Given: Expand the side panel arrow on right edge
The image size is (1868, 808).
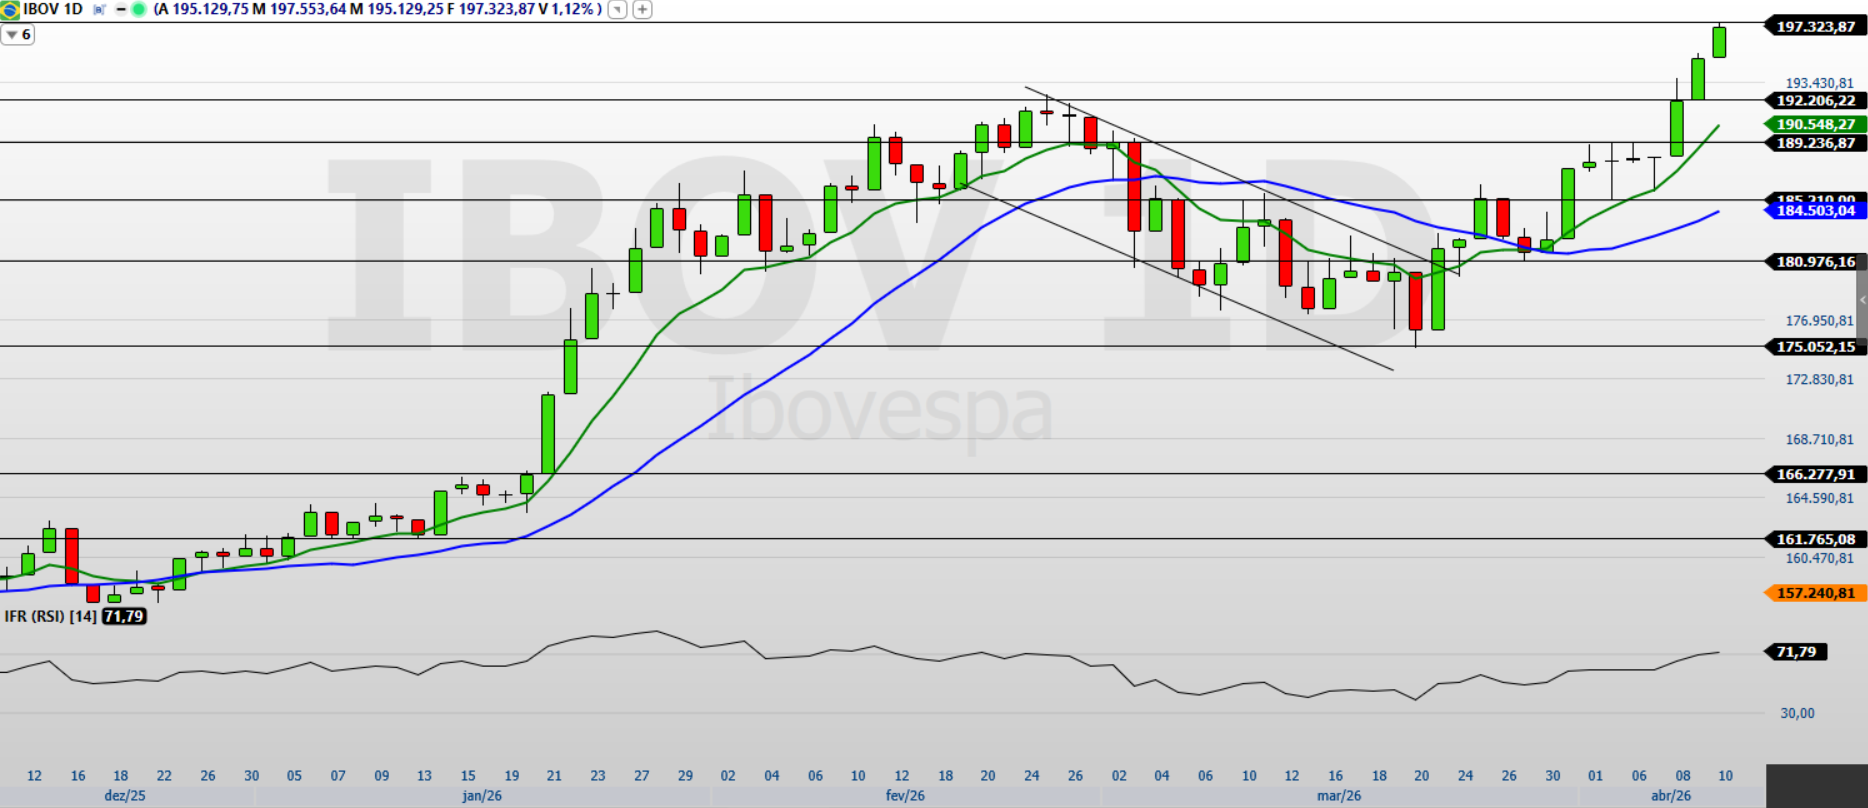Looking at the screenshot, I should (x=1861, y=300).
